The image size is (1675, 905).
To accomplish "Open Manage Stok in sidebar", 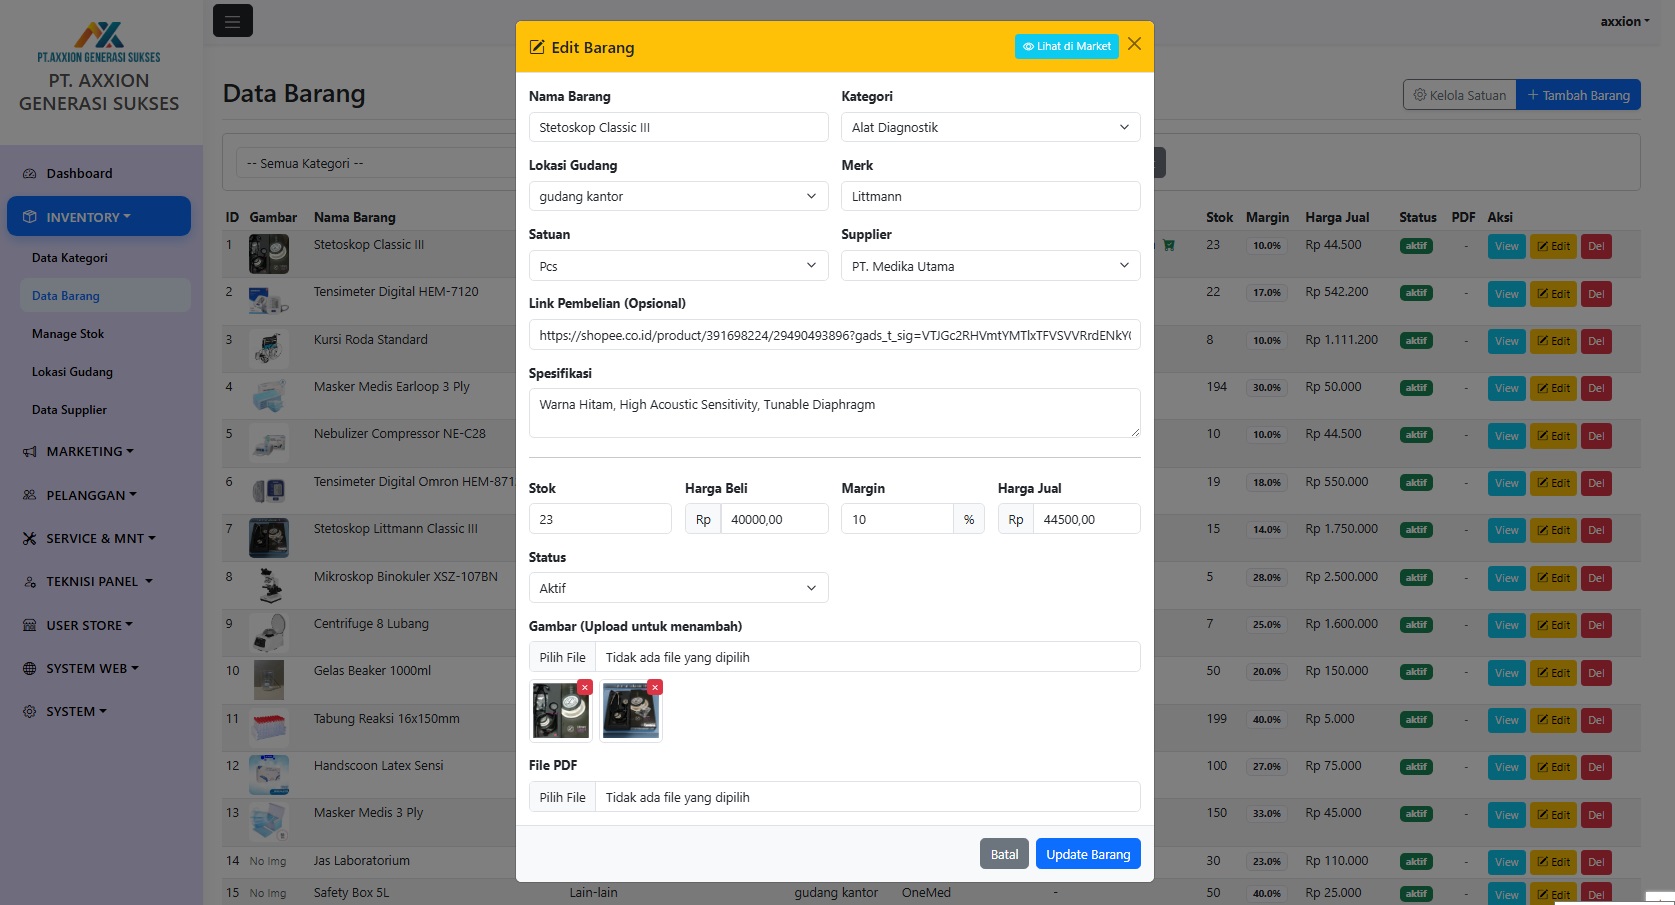I will 104,333.
